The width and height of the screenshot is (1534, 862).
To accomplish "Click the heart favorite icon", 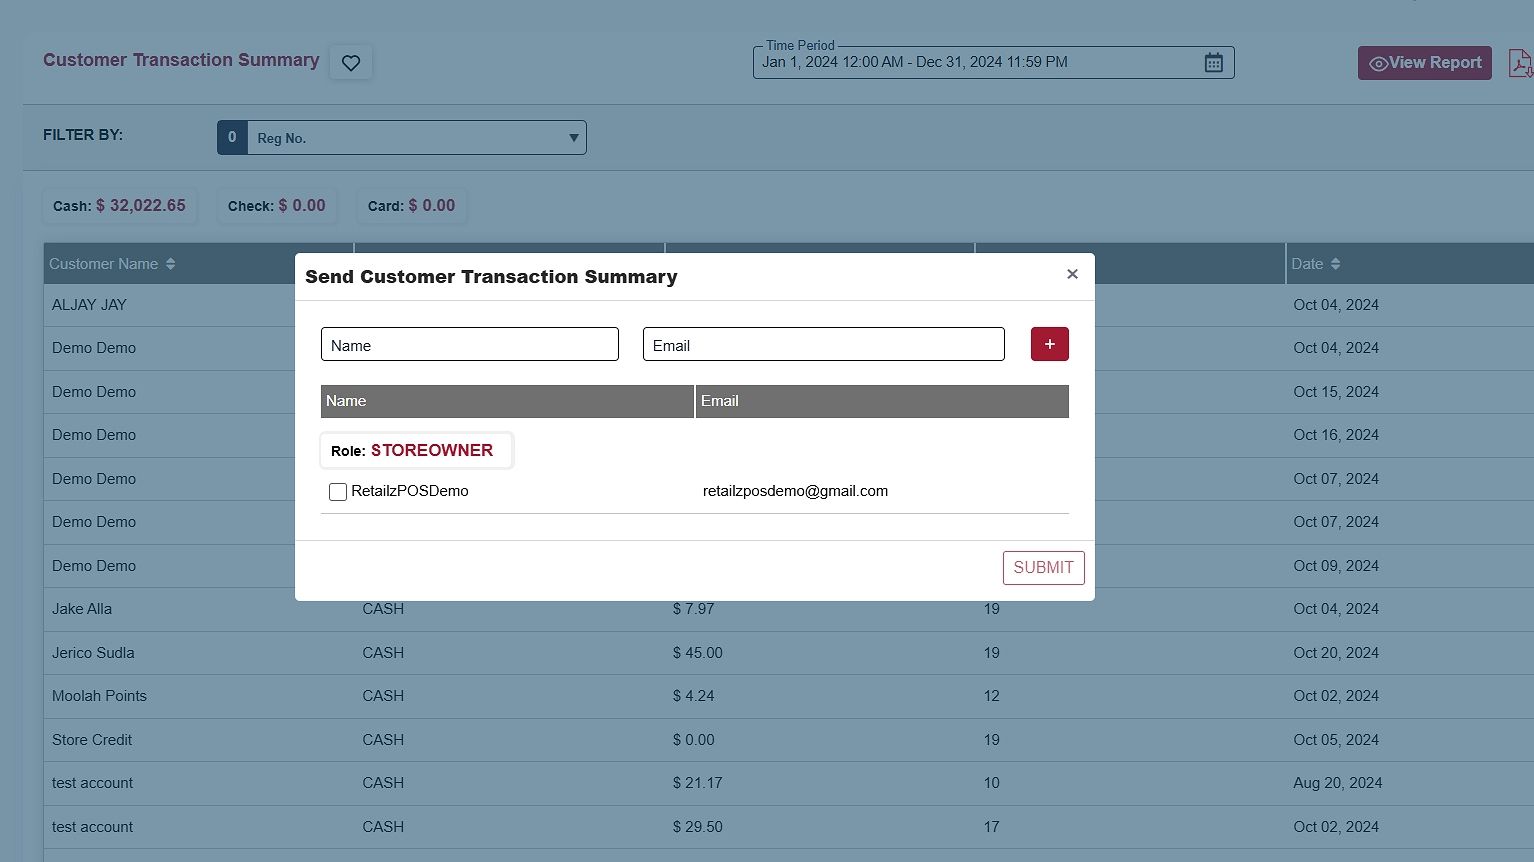I will (351, 63).
